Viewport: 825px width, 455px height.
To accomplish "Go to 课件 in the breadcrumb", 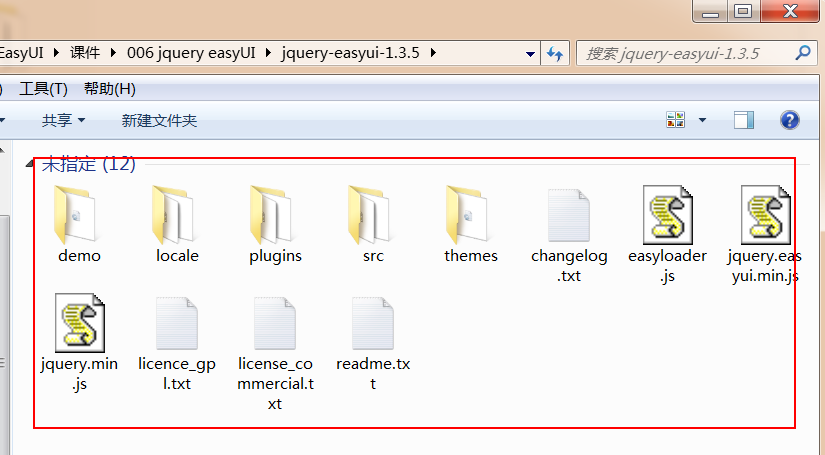I will [x=85, y=53].
